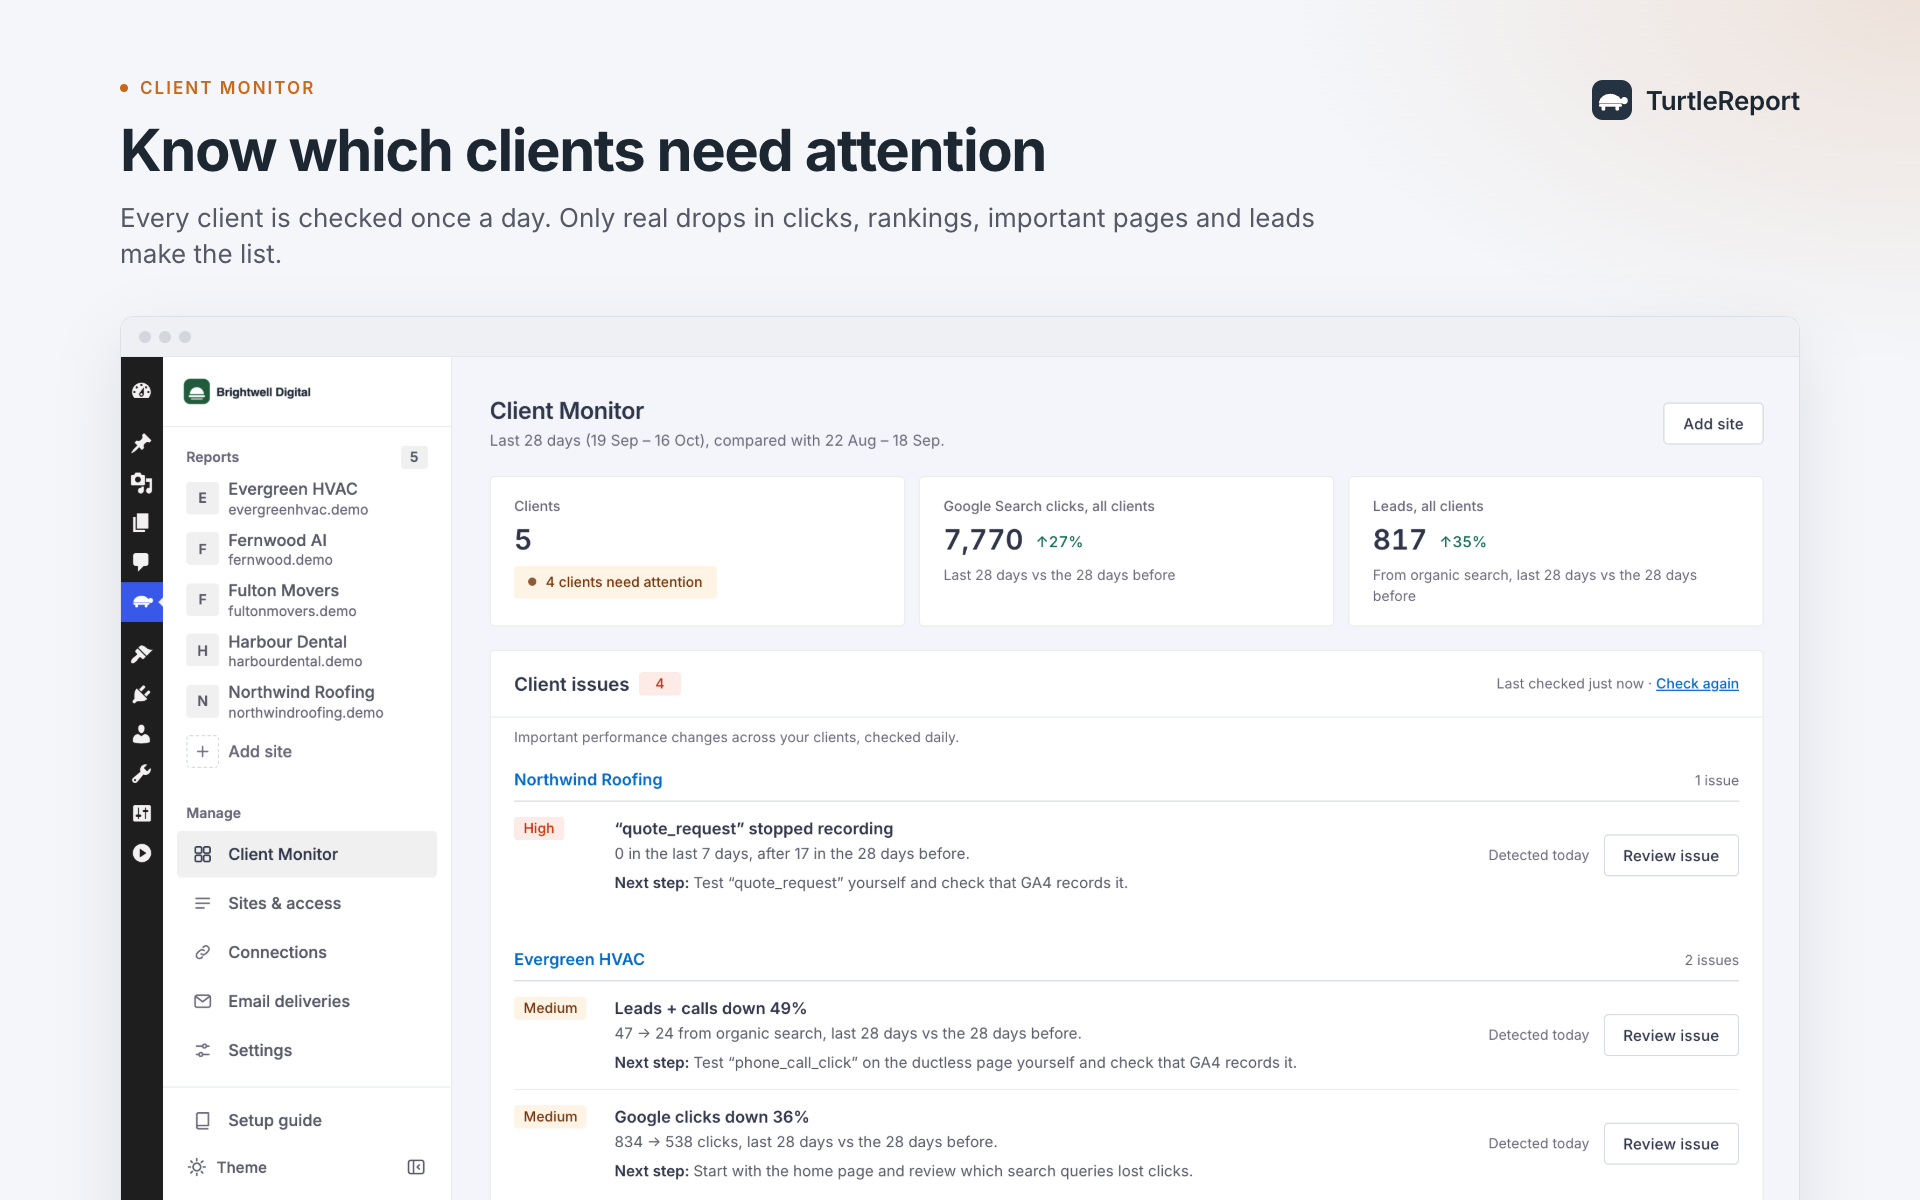
Task: Select the highlighted TurtleReport turtle icon
Action: 141,602
